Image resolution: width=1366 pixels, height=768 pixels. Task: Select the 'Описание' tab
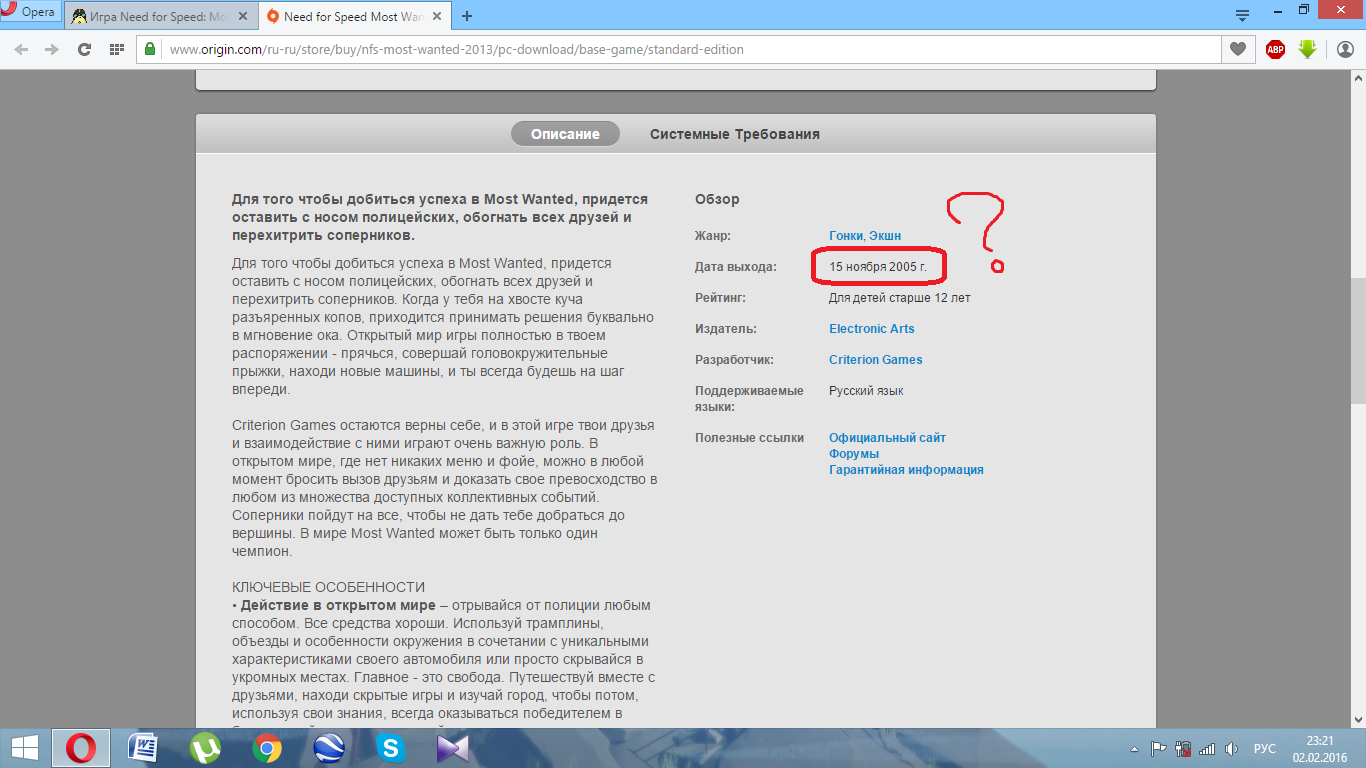point(565,134)
